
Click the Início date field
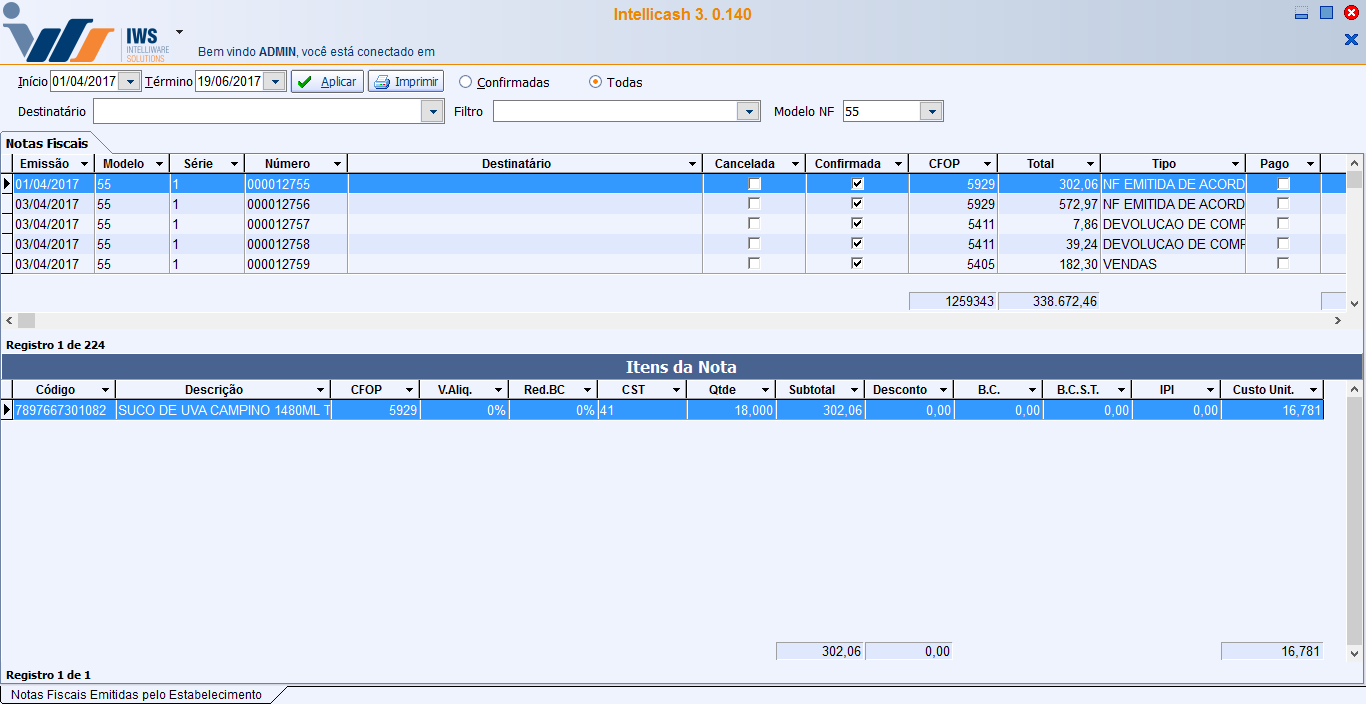coord(84,82)
